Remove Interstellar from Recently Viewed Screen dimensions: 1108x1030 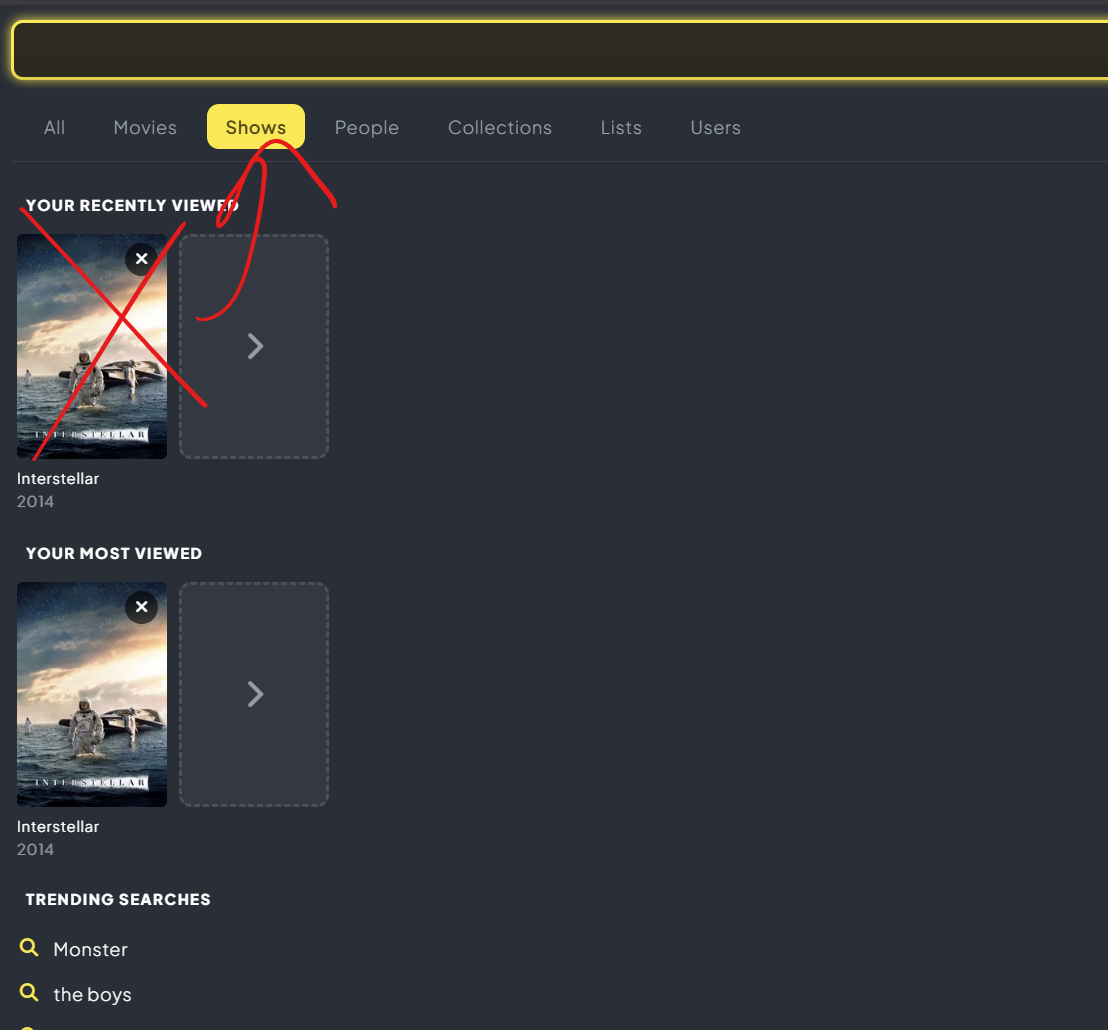(141, 259)
